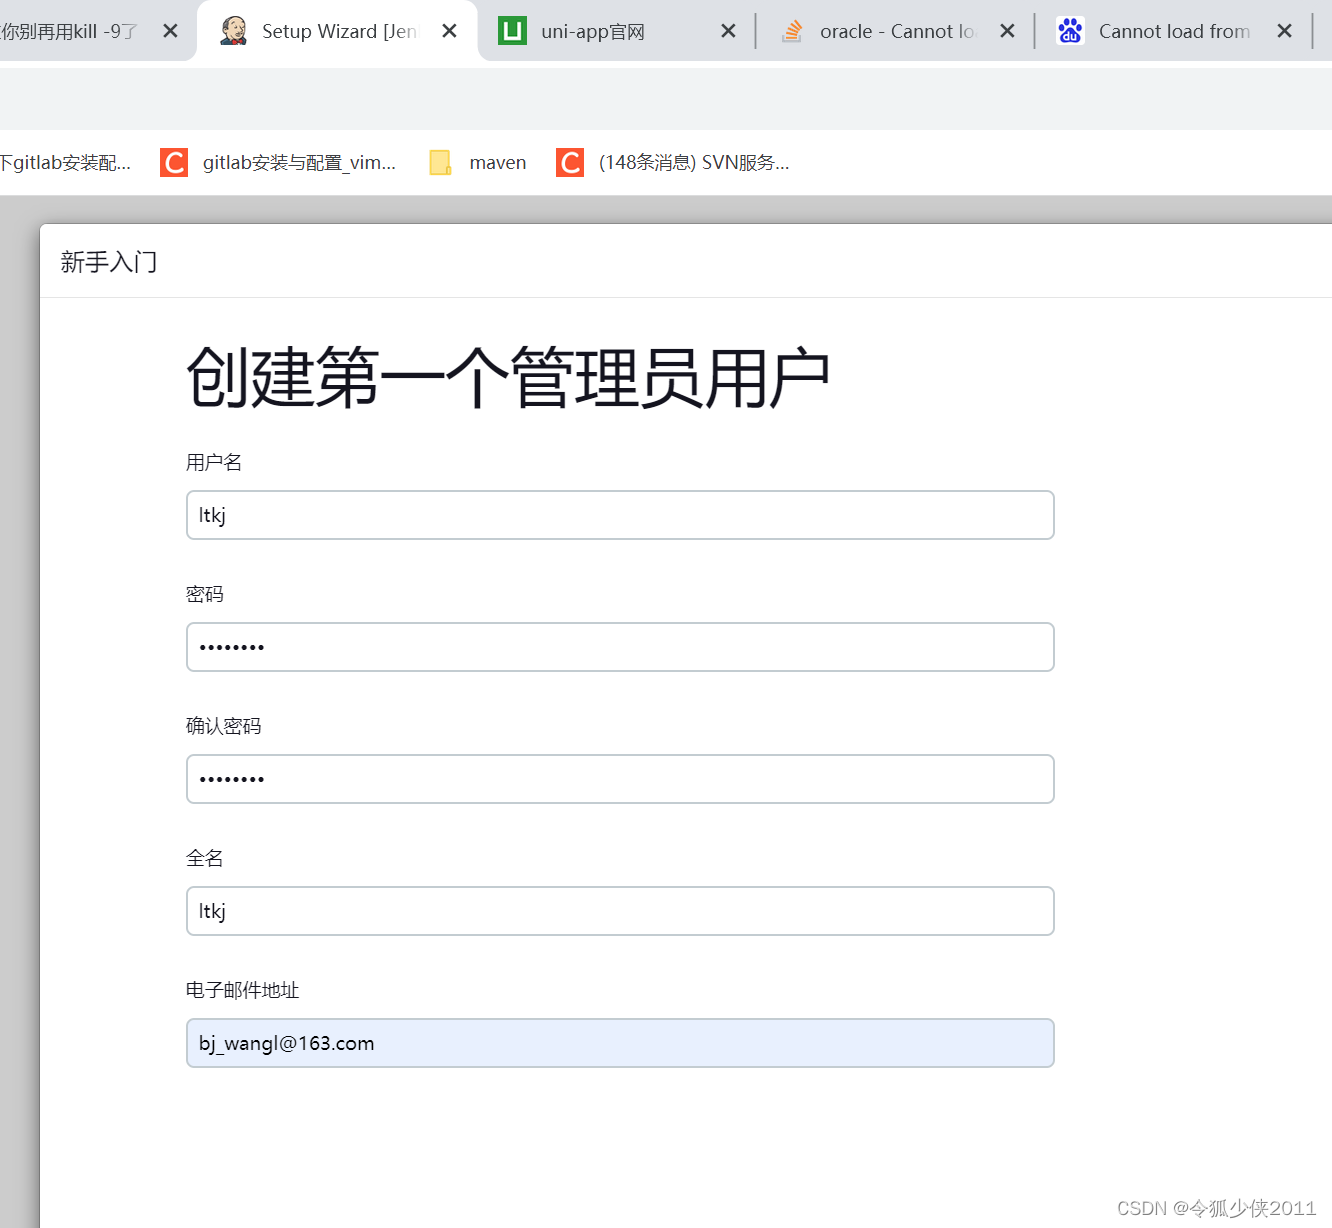Click the 创建第一个管理员用户 heading
Screen dimensions: 1332x1228
click(508, 378)
